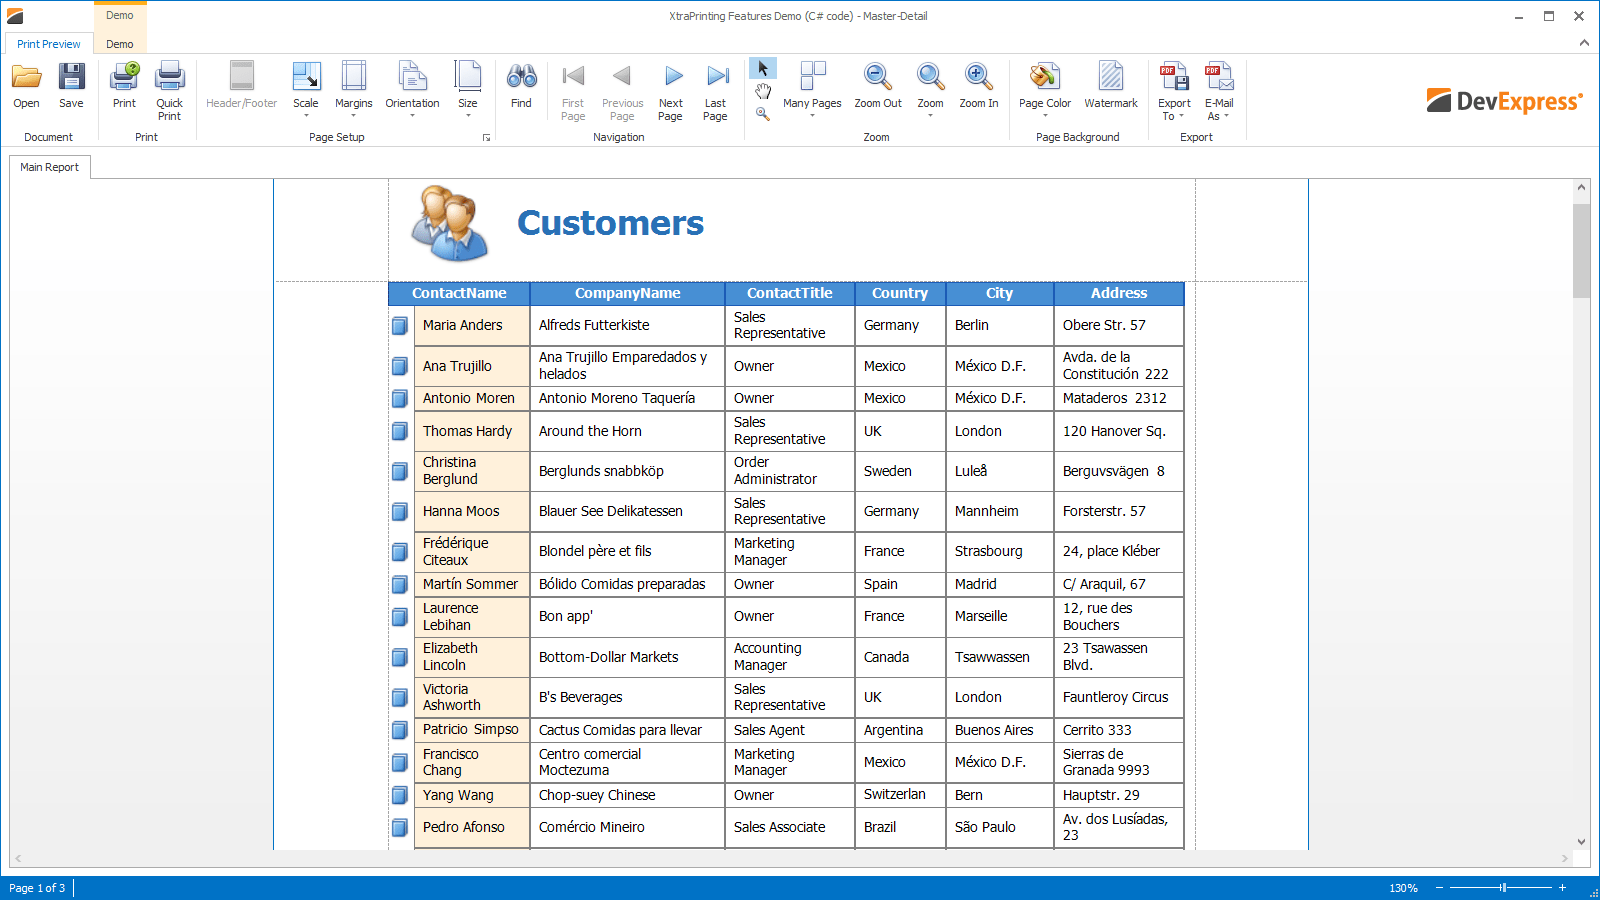Click the Hanna Moos row detail icon

pyautogui.click(x=399, y=511)
